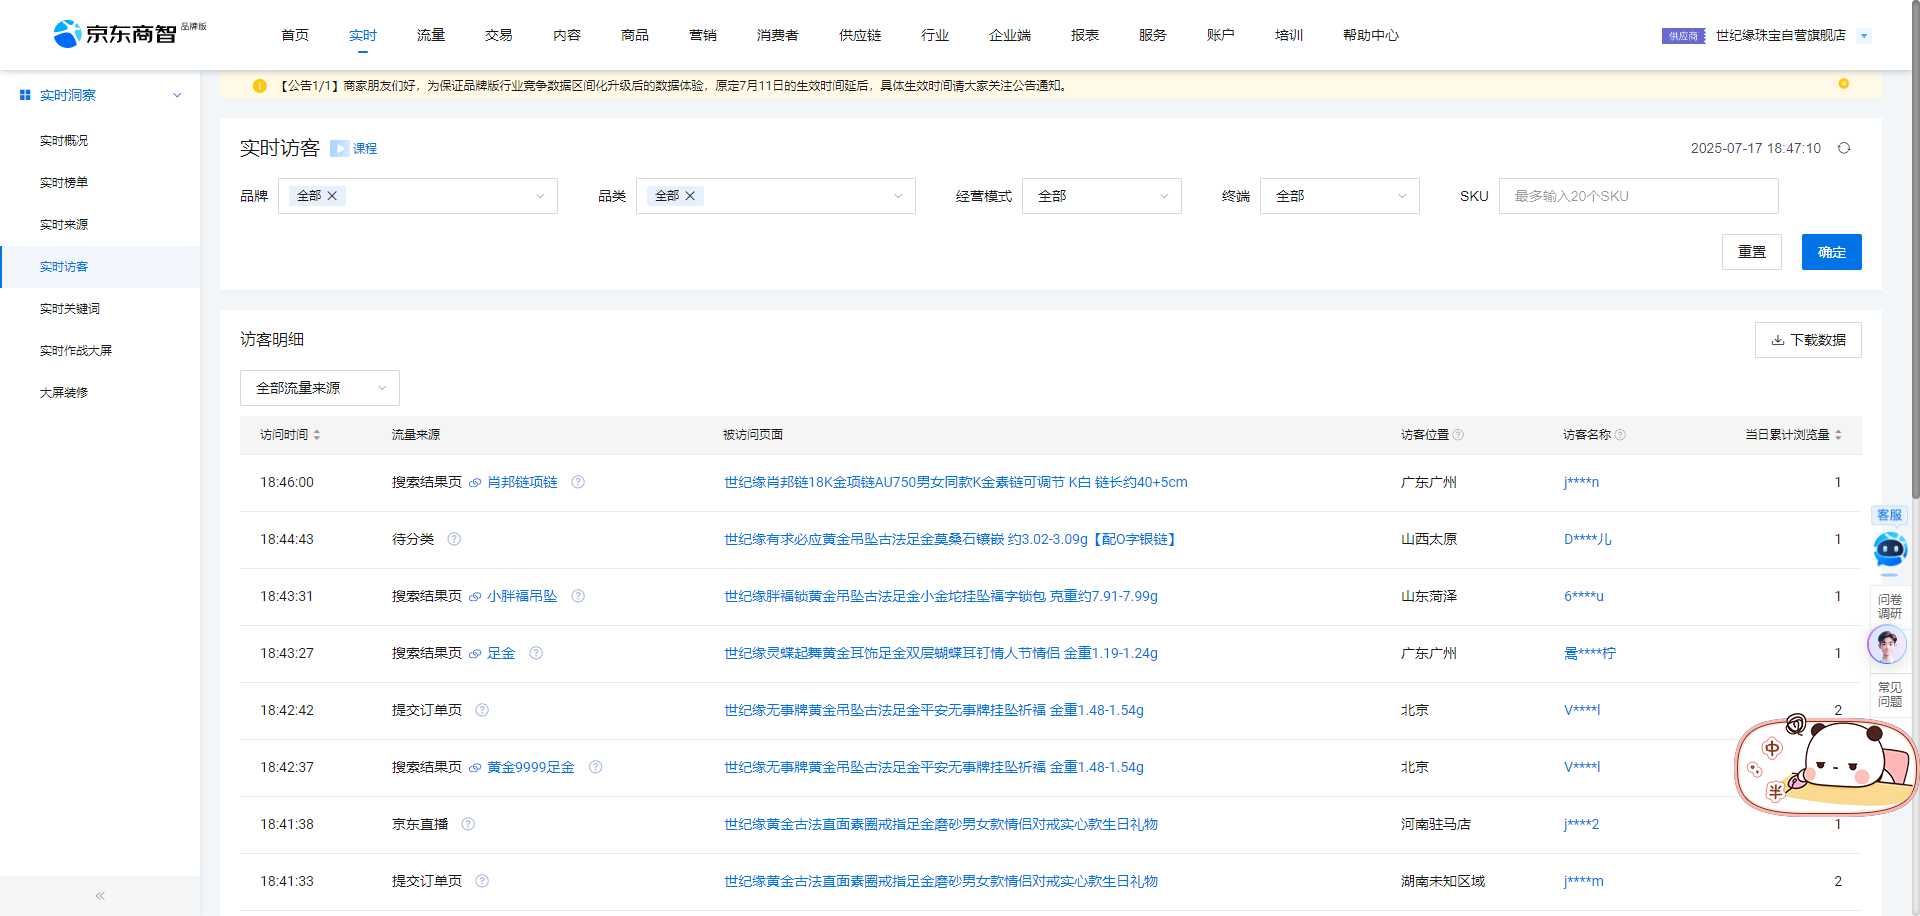The image size is (1920, 916).
Task: Open the 客服 robot assistant icon
Action: click(1889, 549)
